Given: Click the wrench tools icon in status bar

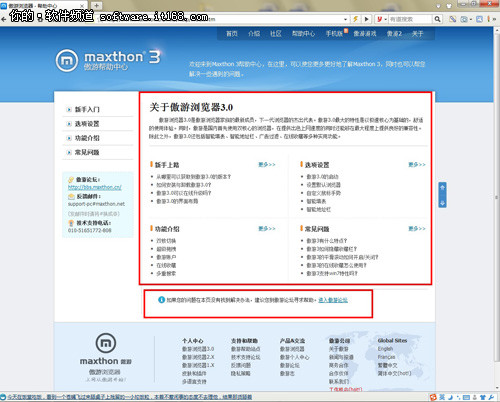Looking at the screenshot, I should pos(491,397).
